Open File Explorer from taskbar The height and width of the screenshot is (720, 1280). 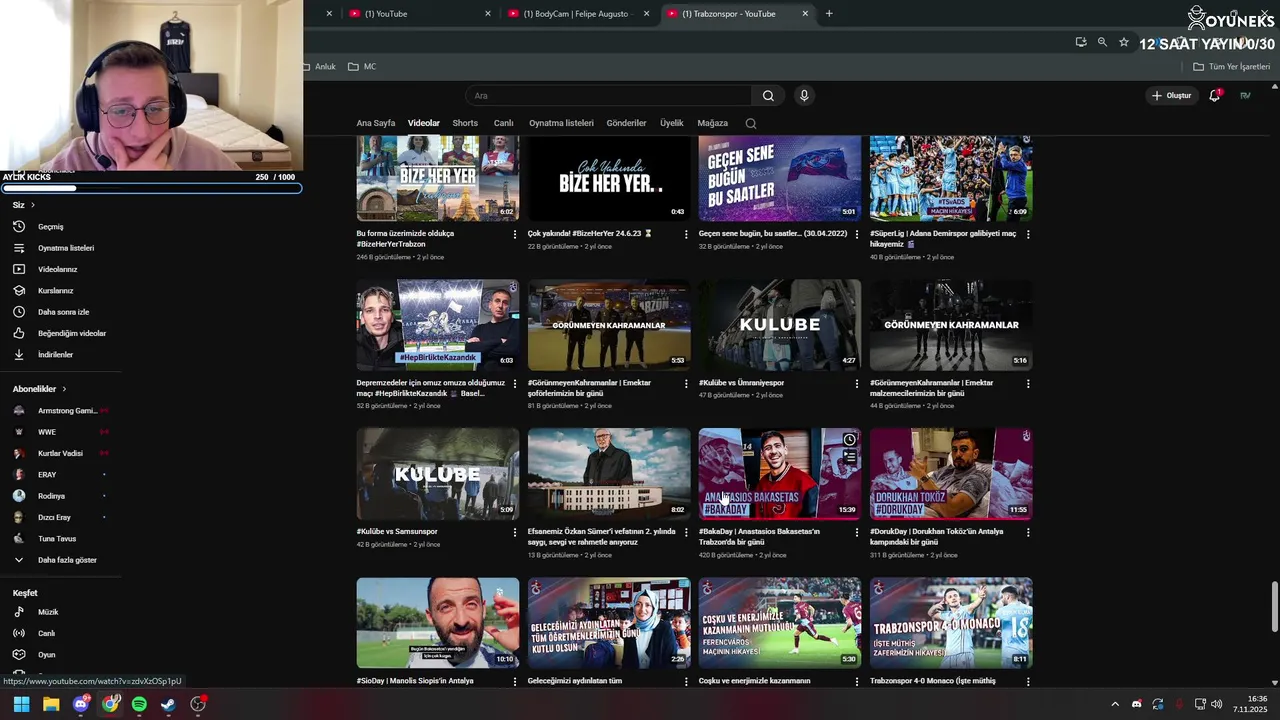[51, 704]
